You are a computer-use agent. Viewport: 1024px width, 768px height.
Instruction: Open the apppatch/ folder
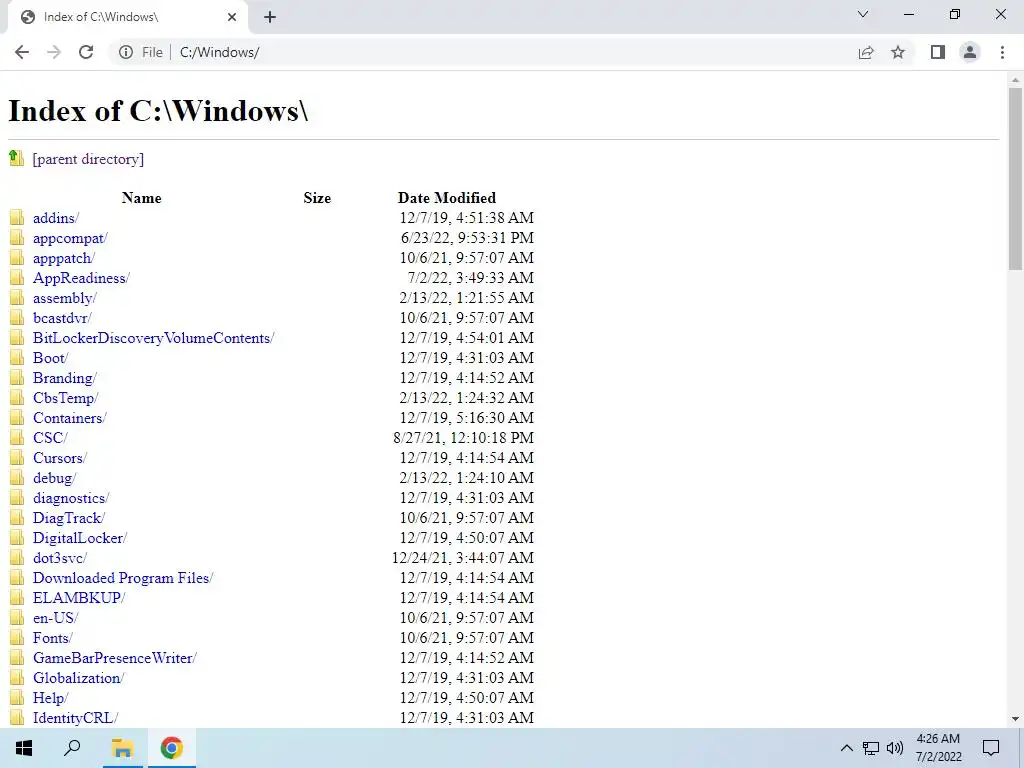64,258
